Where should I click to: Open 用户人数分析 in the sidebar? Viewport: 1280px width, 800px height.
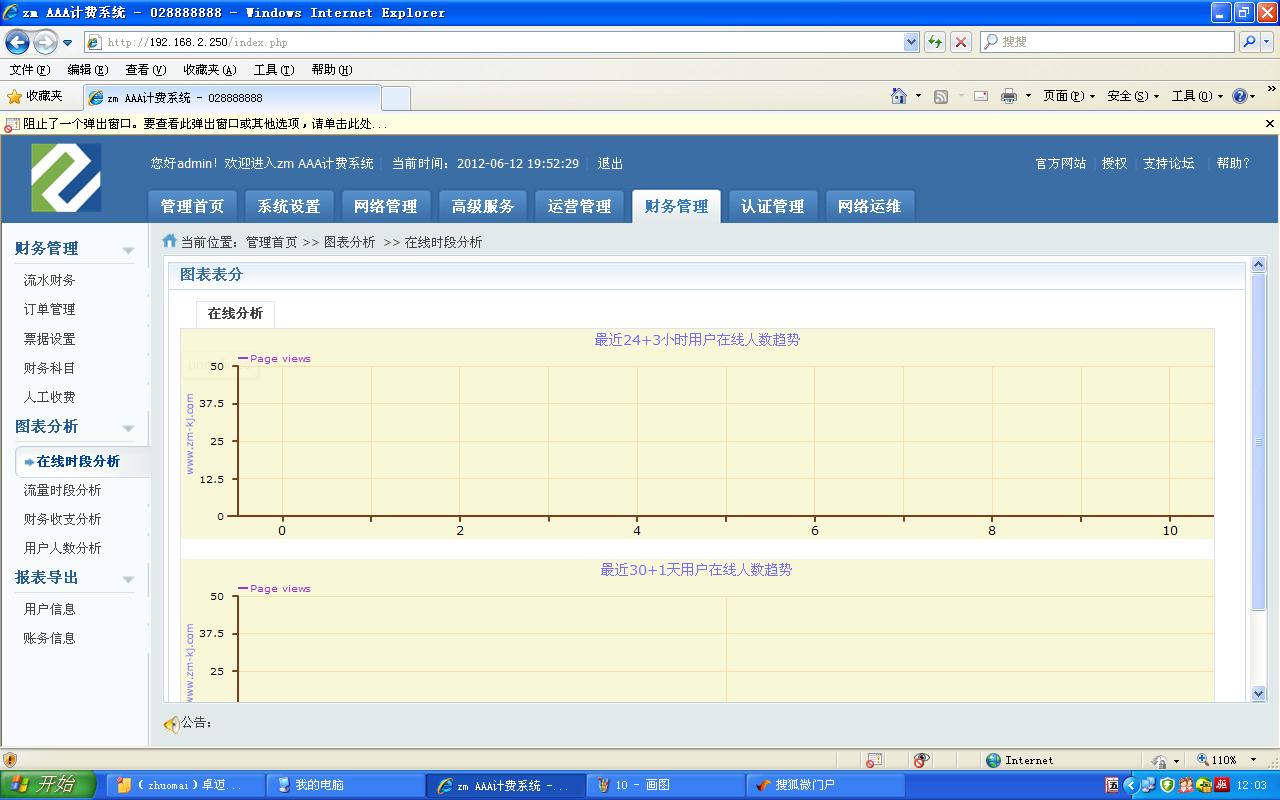(x=62, y=548)
